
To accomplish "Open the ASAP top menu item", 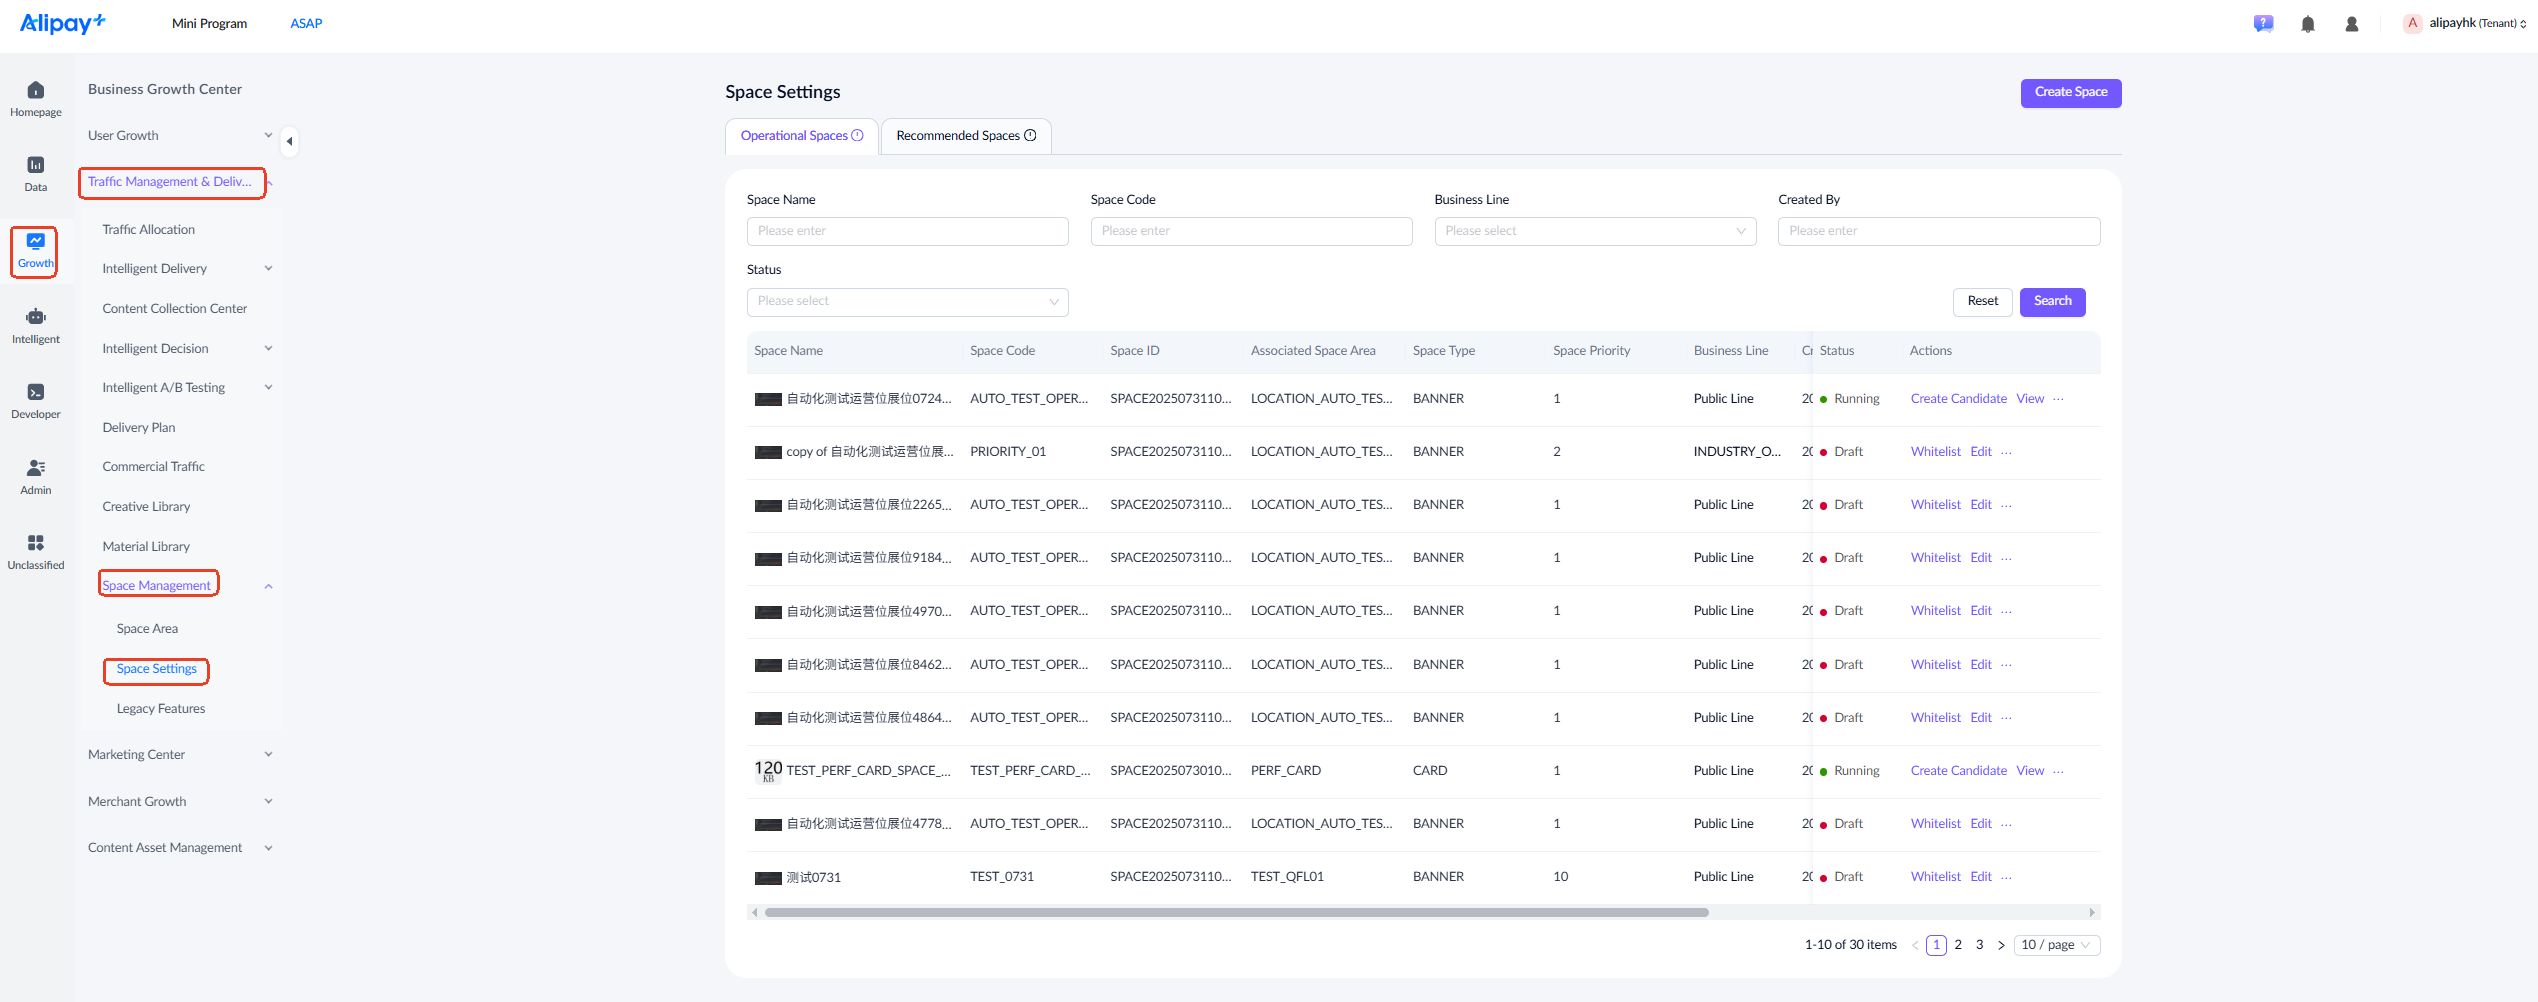I will tap(306, 24).
